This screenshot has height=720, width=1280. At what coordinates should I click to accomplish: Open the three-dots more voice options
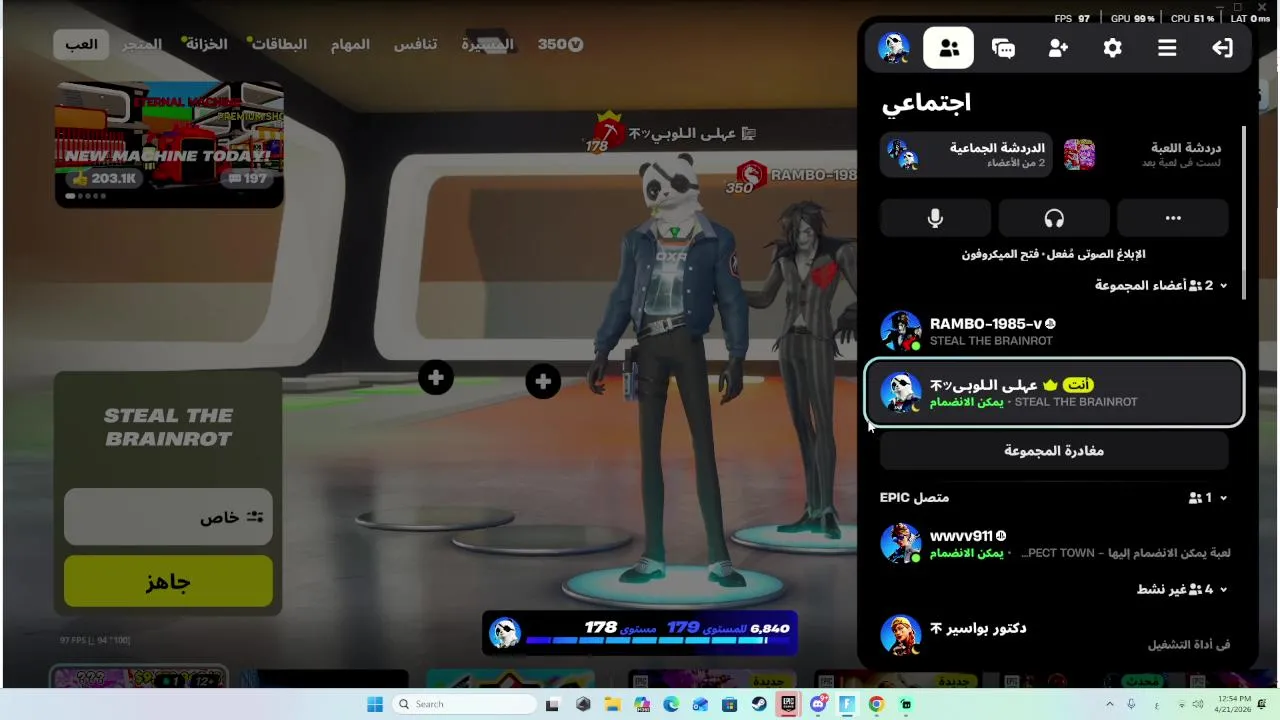[1173, 218]
